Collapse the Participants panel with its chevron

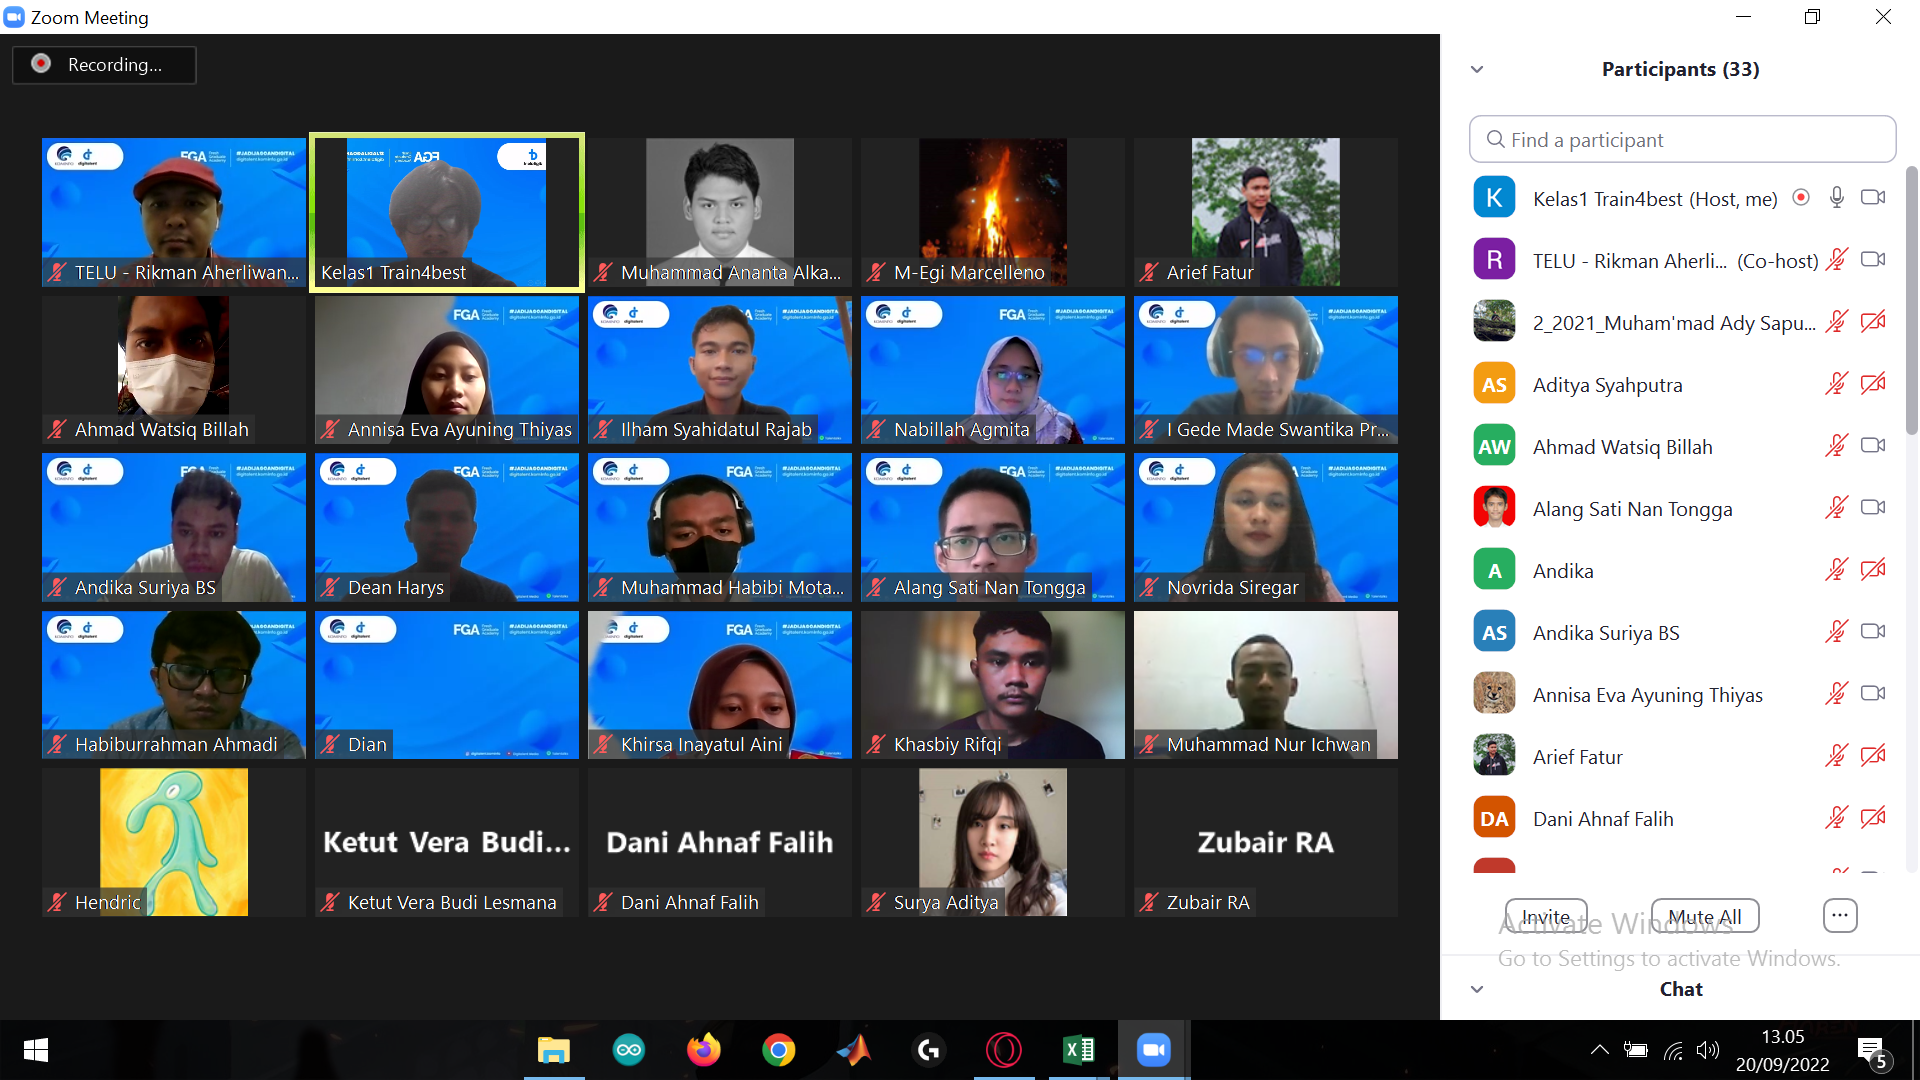pyautogui.click(x=1477, y=68)
